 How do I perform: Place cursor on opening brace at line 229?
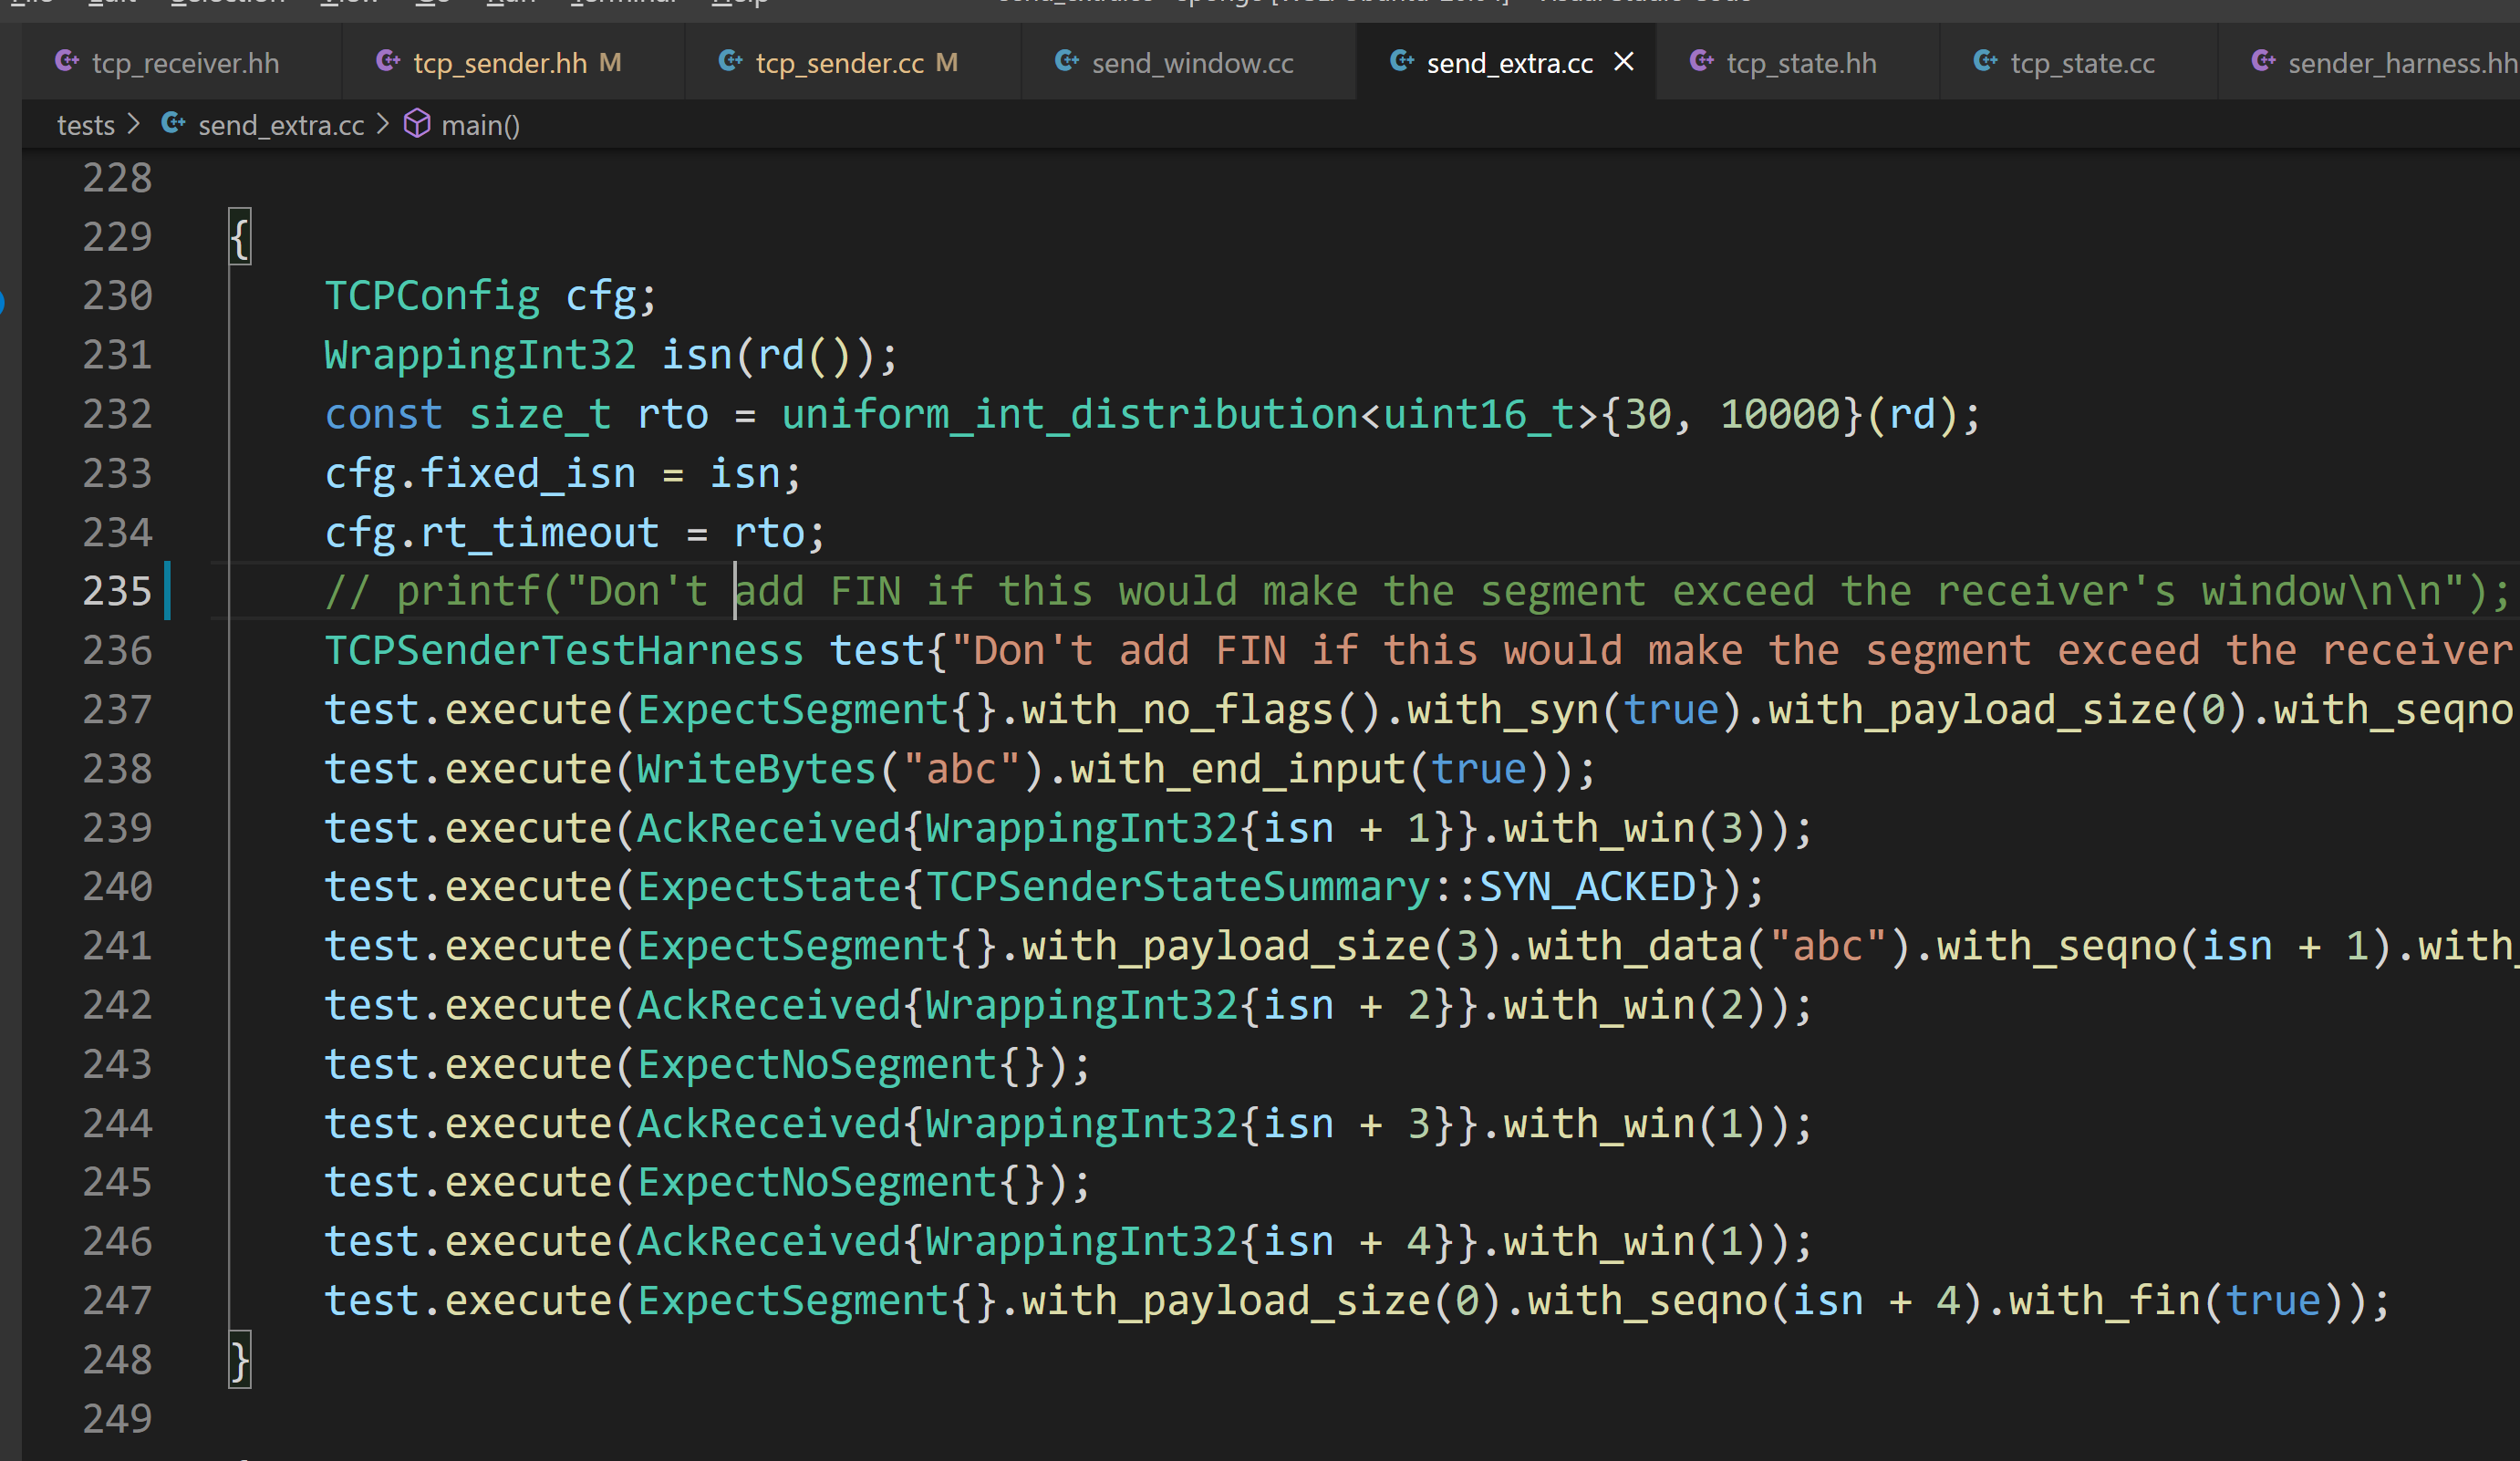click(x=239, y=238)
